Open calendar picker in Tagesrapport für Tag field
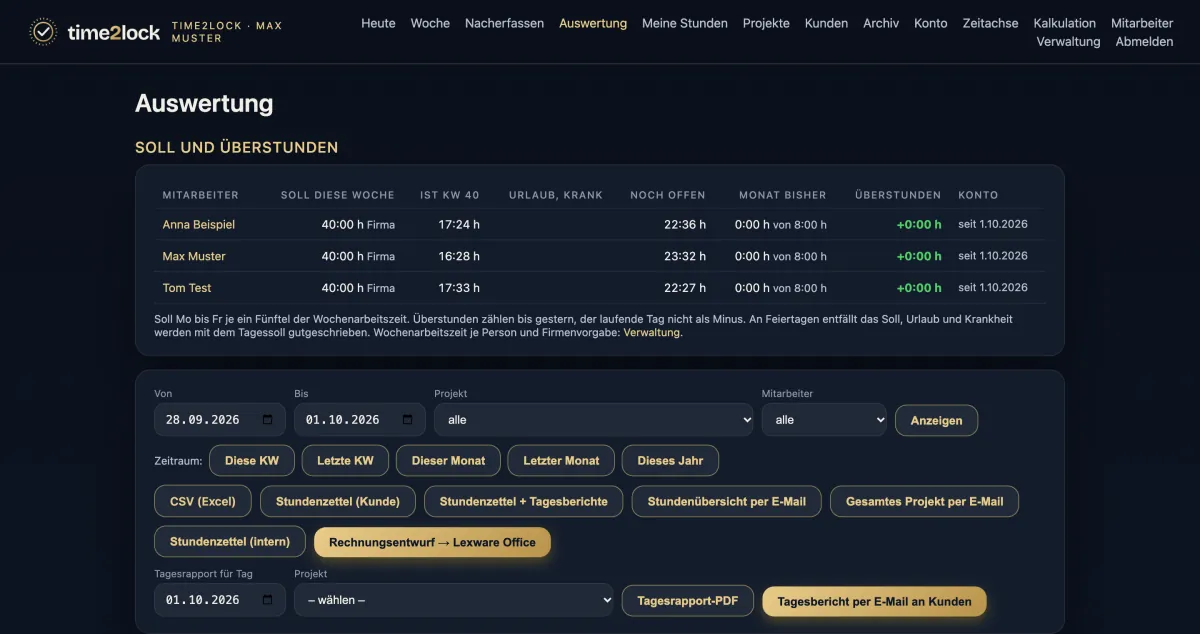This screenshot has height=634, width=1200. point(268,600)
